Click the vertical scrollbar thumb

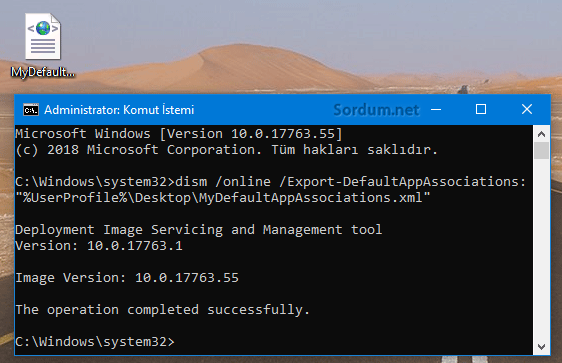click(x=541, y=151)
